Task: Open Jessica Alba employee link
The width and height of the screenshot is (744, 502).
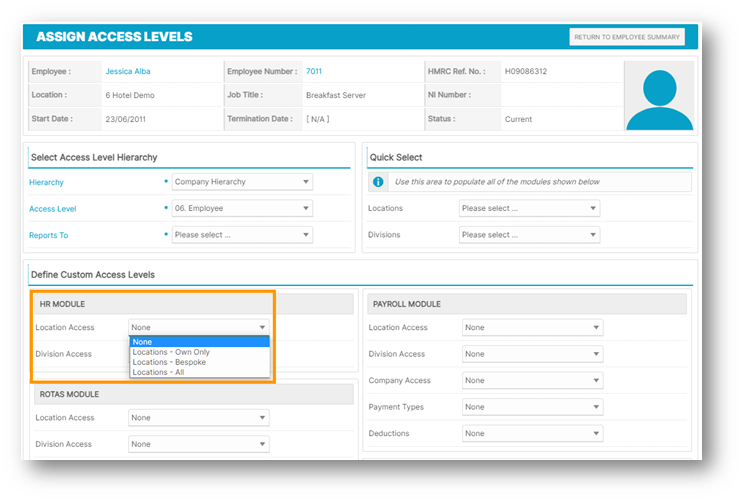Action: coord(128,72)
